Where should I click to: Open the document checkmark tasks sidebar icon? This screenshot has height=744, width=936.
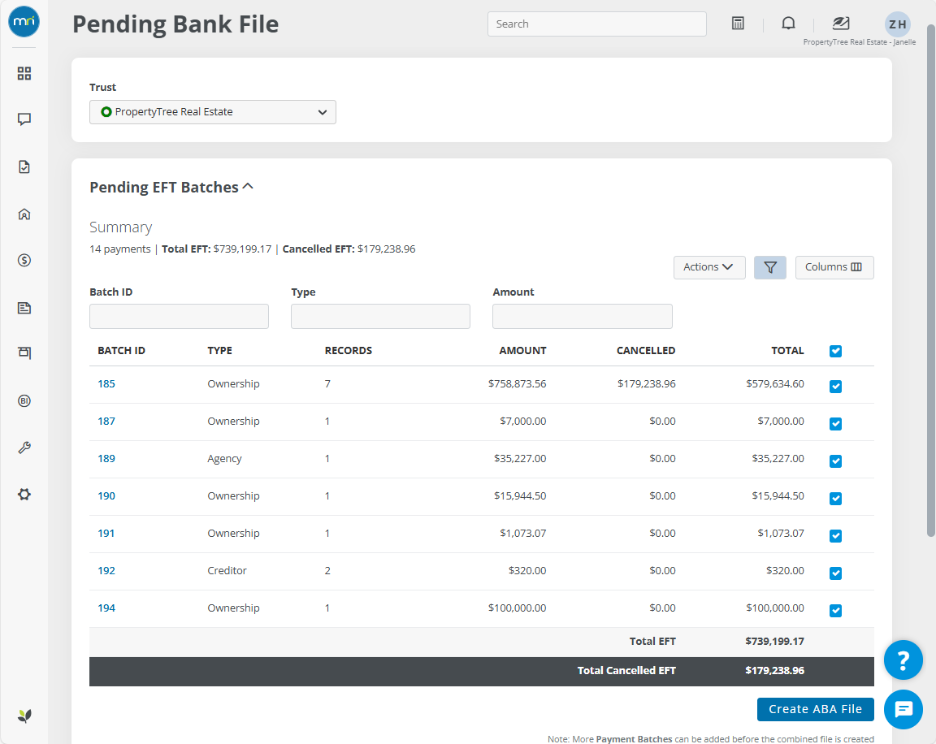pyautogui.click(x=24, y=167)
